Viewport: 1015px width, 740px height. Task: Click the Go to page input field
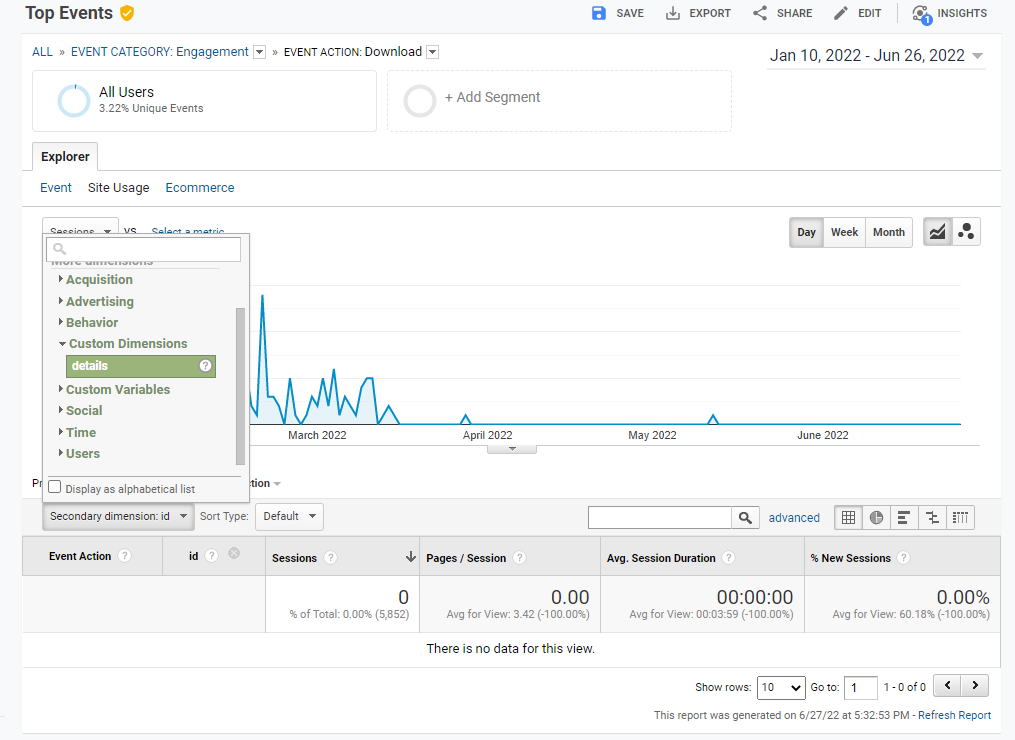[861, 687]
